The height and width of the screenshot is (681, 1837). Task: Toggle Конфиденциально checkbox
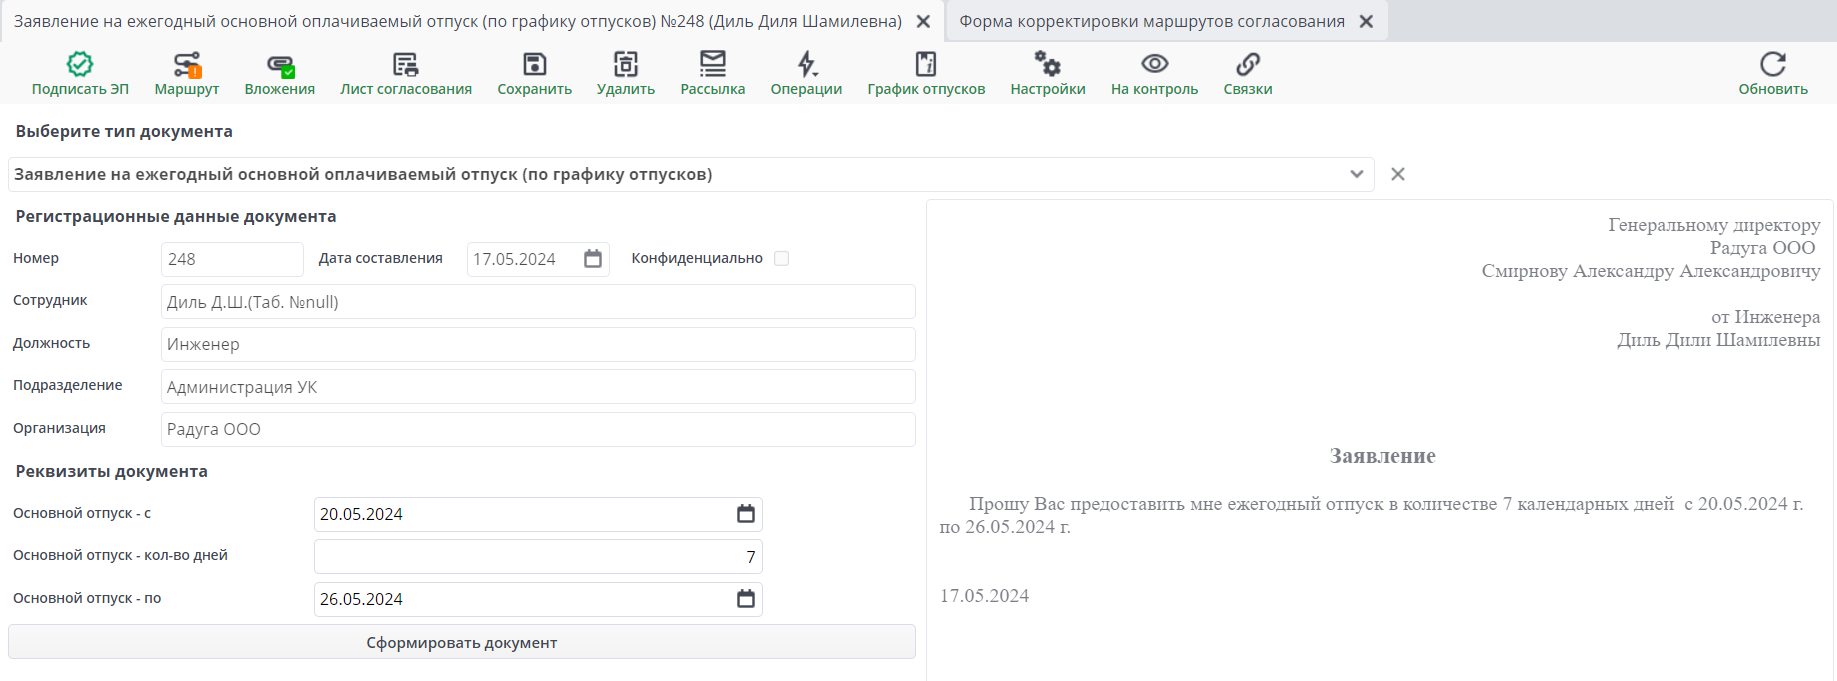(782, 258)
